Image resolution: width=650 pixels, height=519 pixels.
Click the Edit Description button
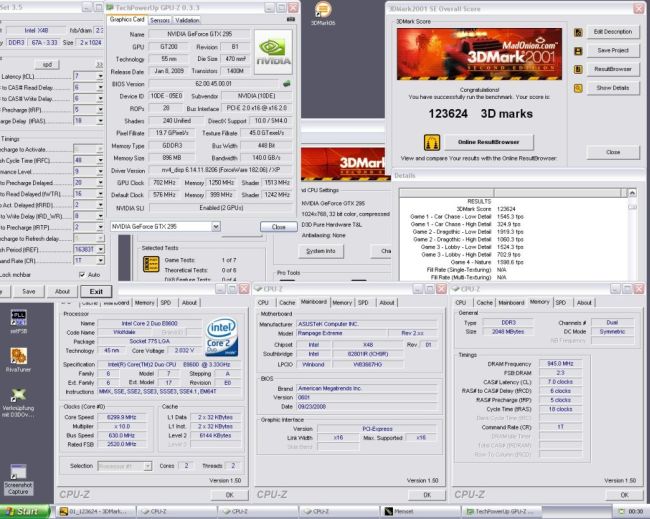coord(613,32)
